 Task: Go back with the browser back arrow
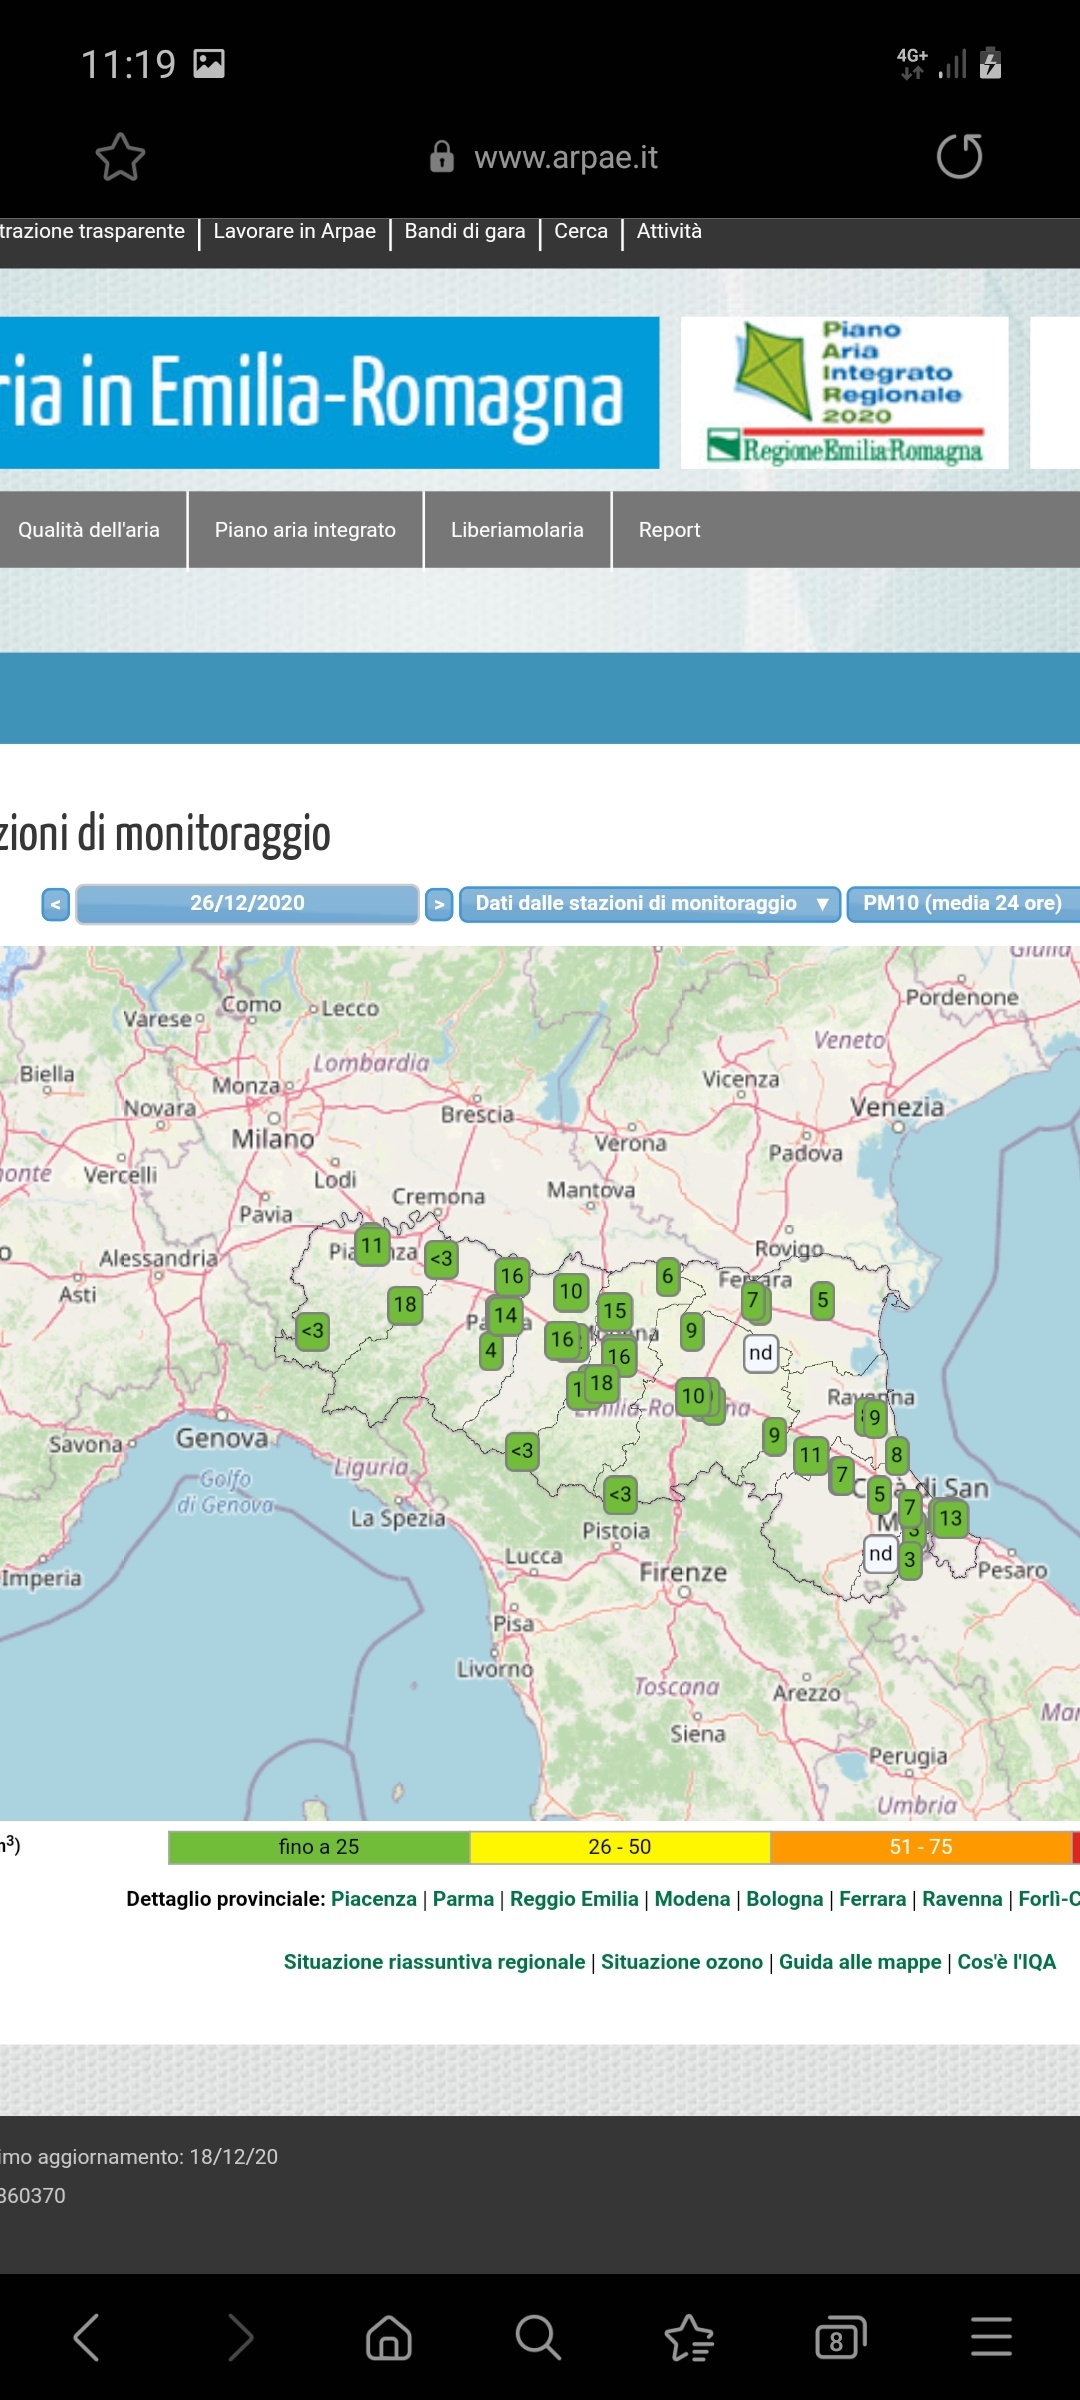pyautogui.click(x=87, y=2337)
